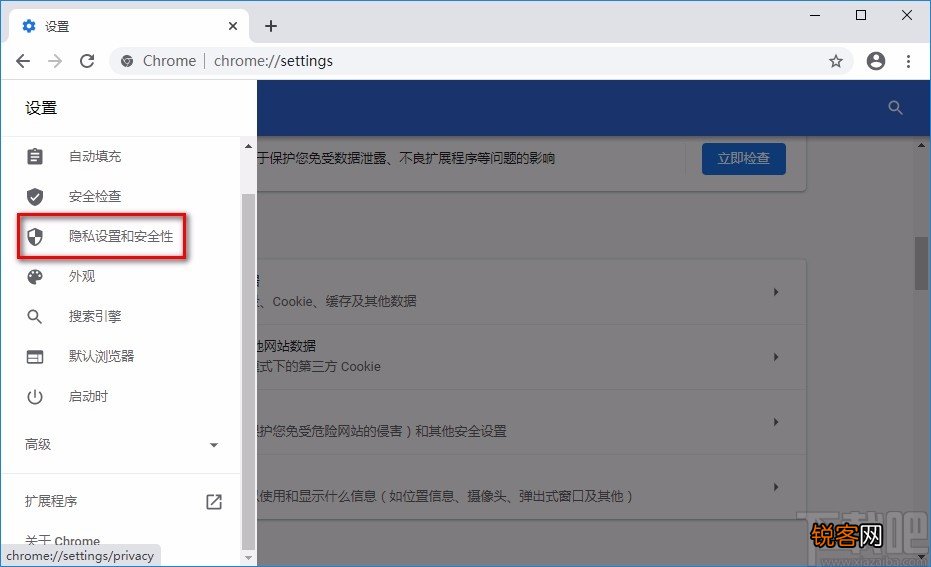Click the Chrome site info icon in address bar

pos(127,61)
